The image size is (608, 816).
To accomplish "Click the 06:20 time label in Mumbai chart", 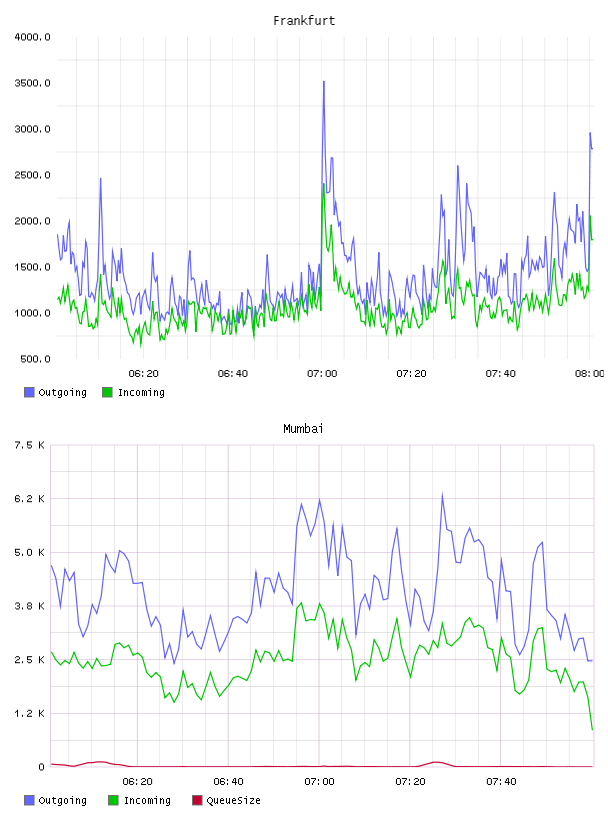I will (x=137, y=782).
